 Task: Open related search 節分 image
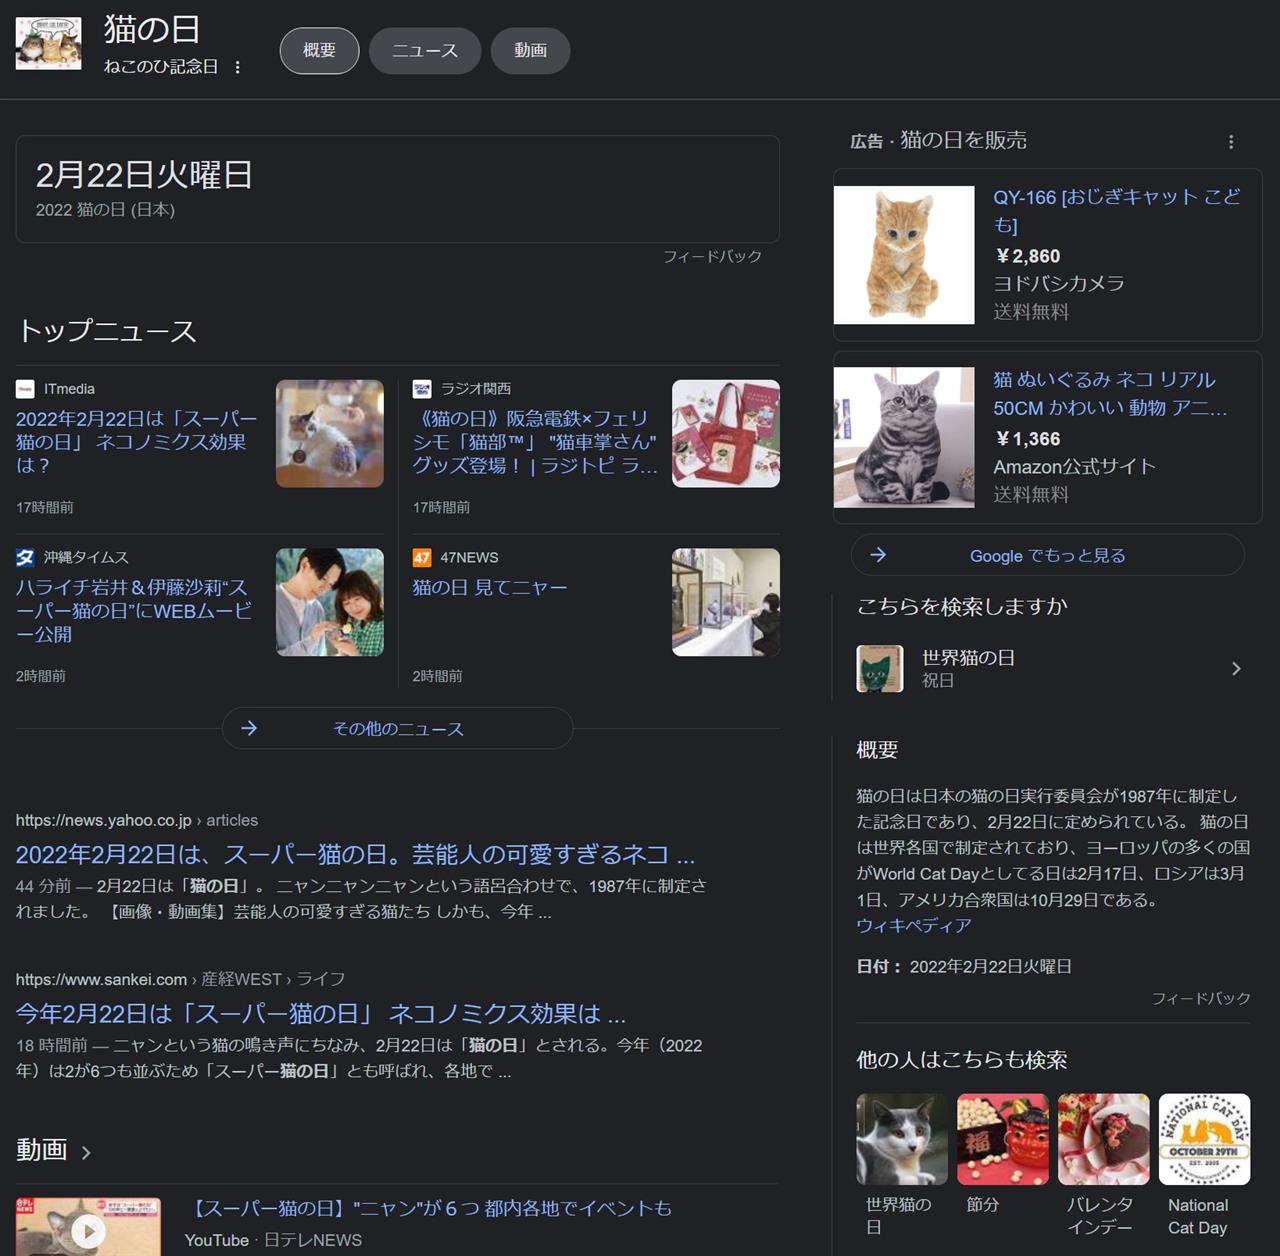coord(1003,1139)
